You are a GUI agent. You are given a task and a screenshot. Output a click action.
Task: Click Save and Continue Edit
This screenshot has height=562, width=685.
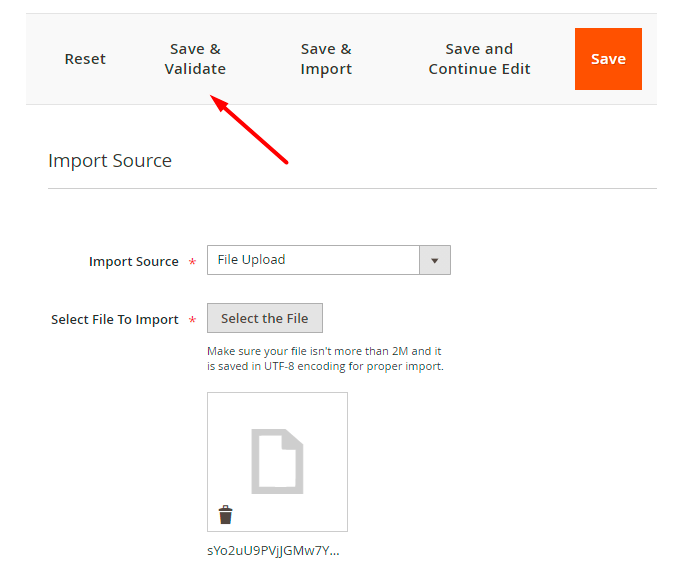479,59
